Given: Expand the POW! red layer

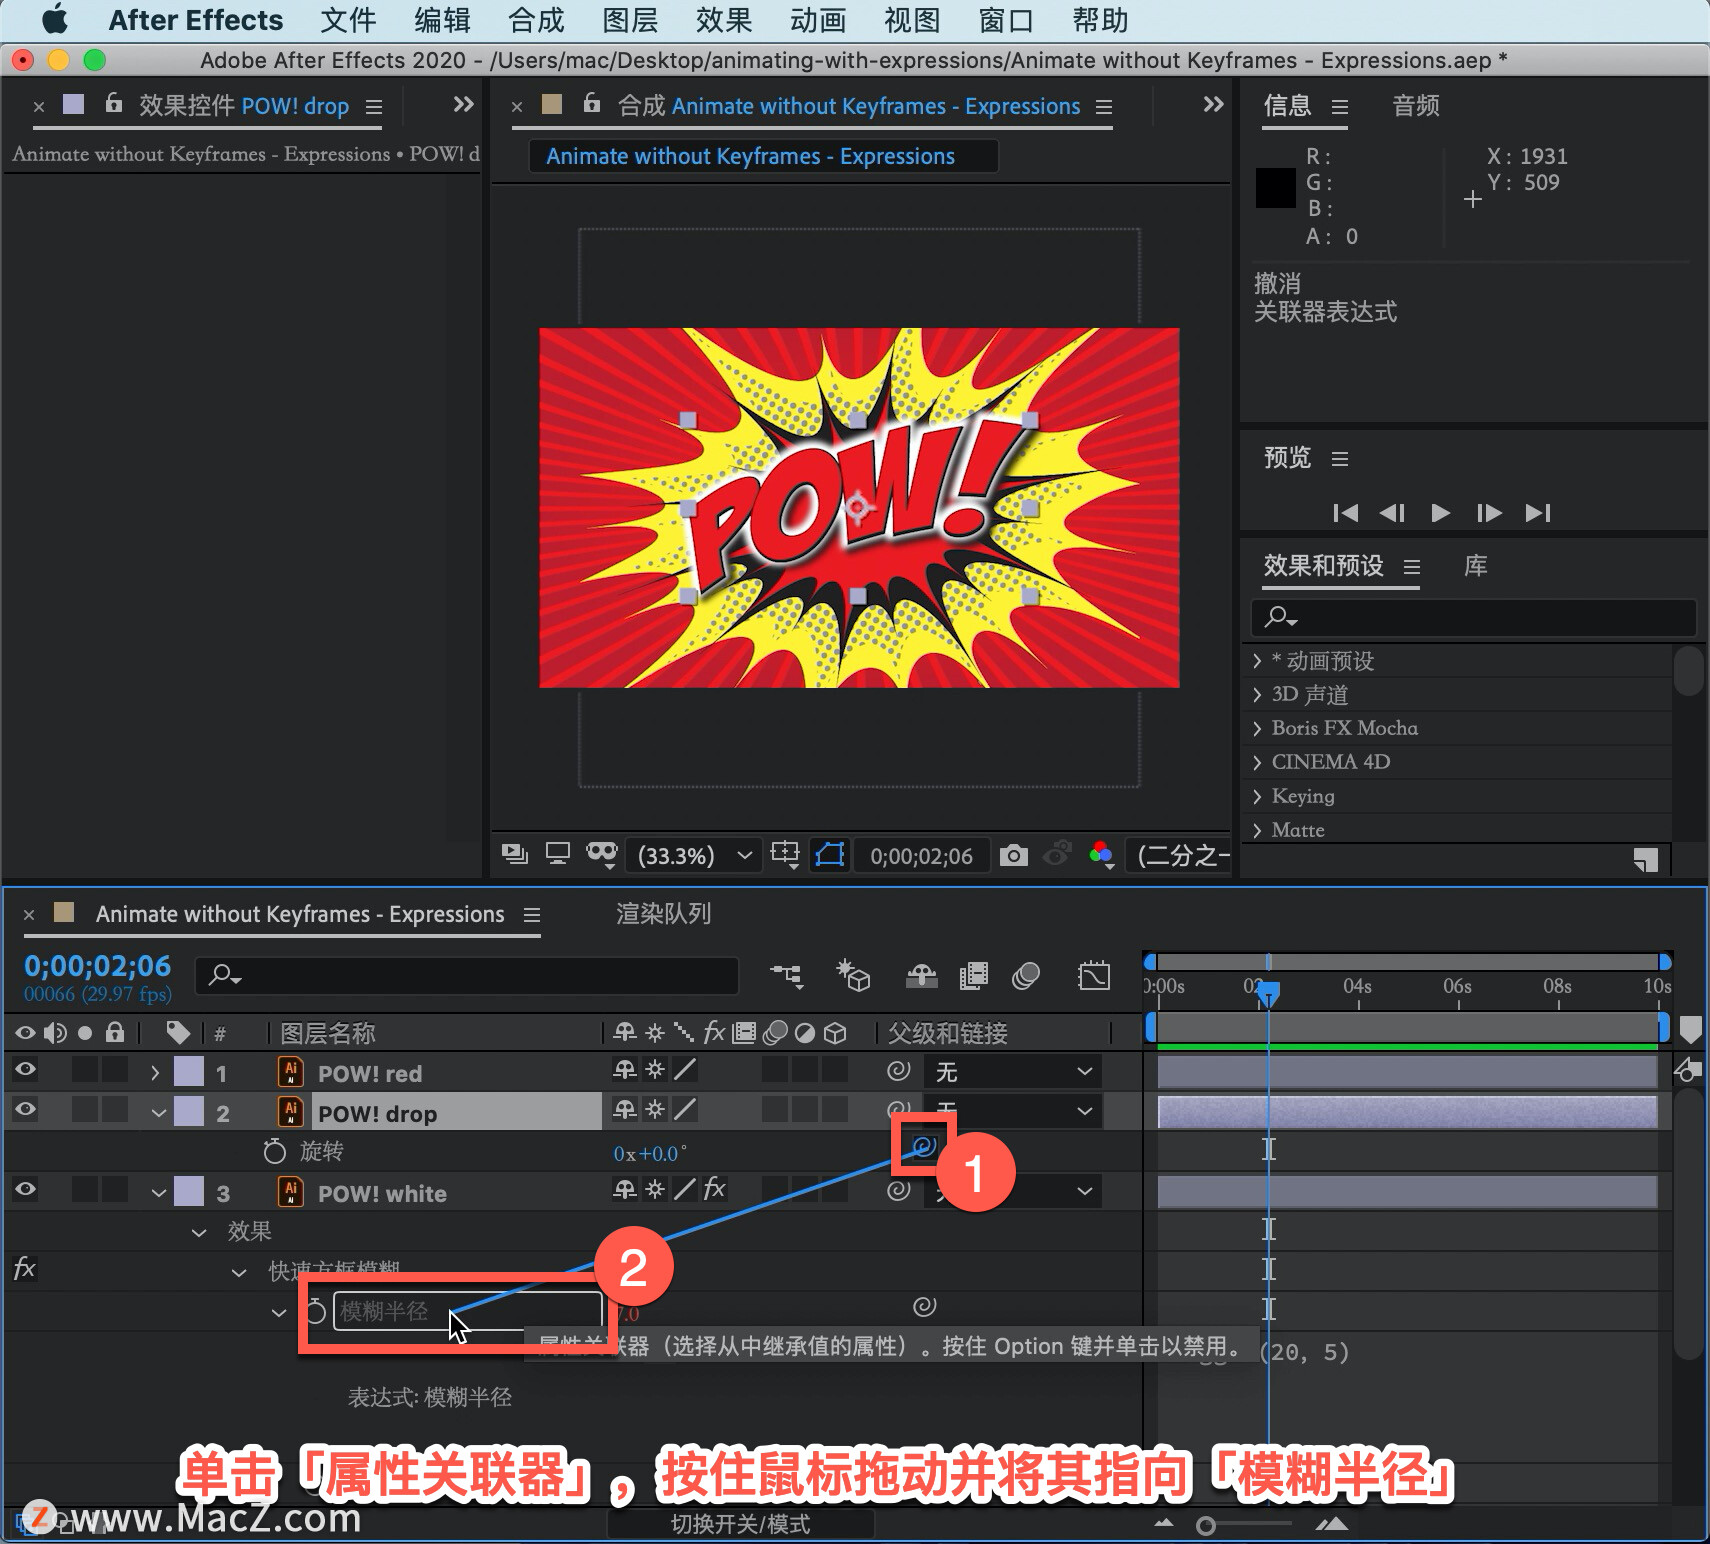Looking at the screenshot, I should click(x=155, y=1072).
